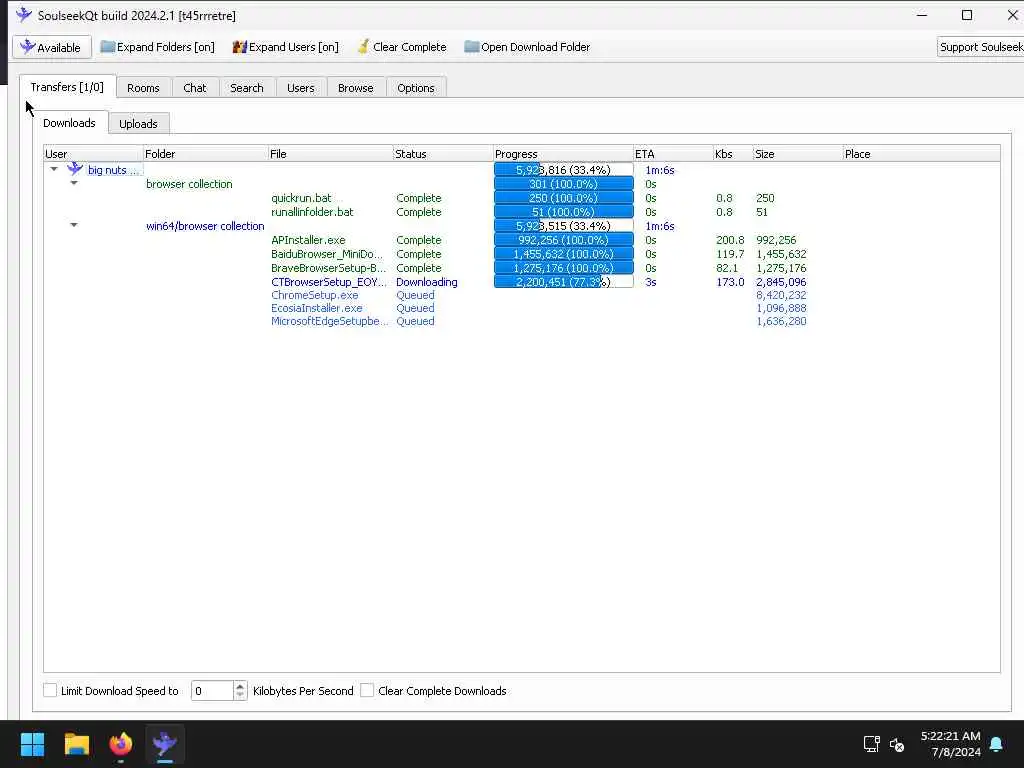Screen dimensions: 1024x768
Task: Open the Chat tab
Action: (195, 88)
